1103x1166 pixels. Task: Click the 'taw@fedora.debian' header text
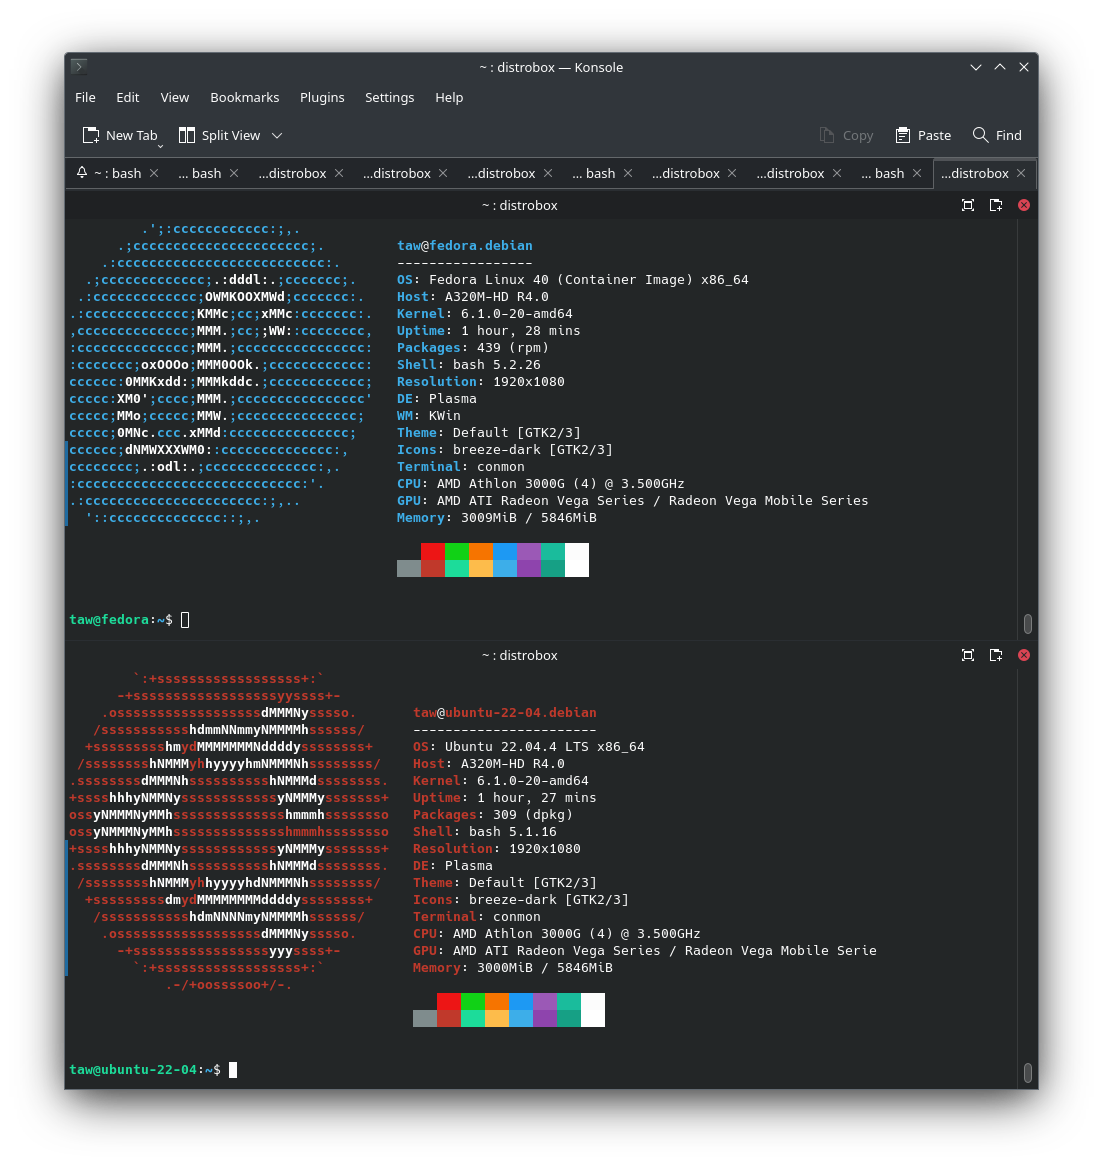[465, 245]
